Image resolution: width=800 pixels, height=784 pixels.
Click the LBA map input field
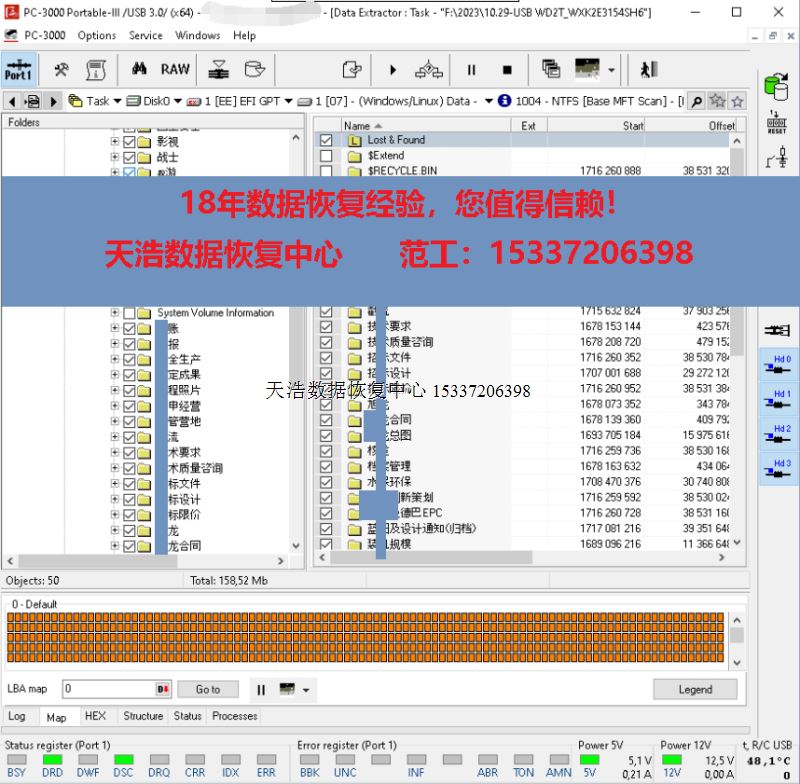(x=108, y=689)
